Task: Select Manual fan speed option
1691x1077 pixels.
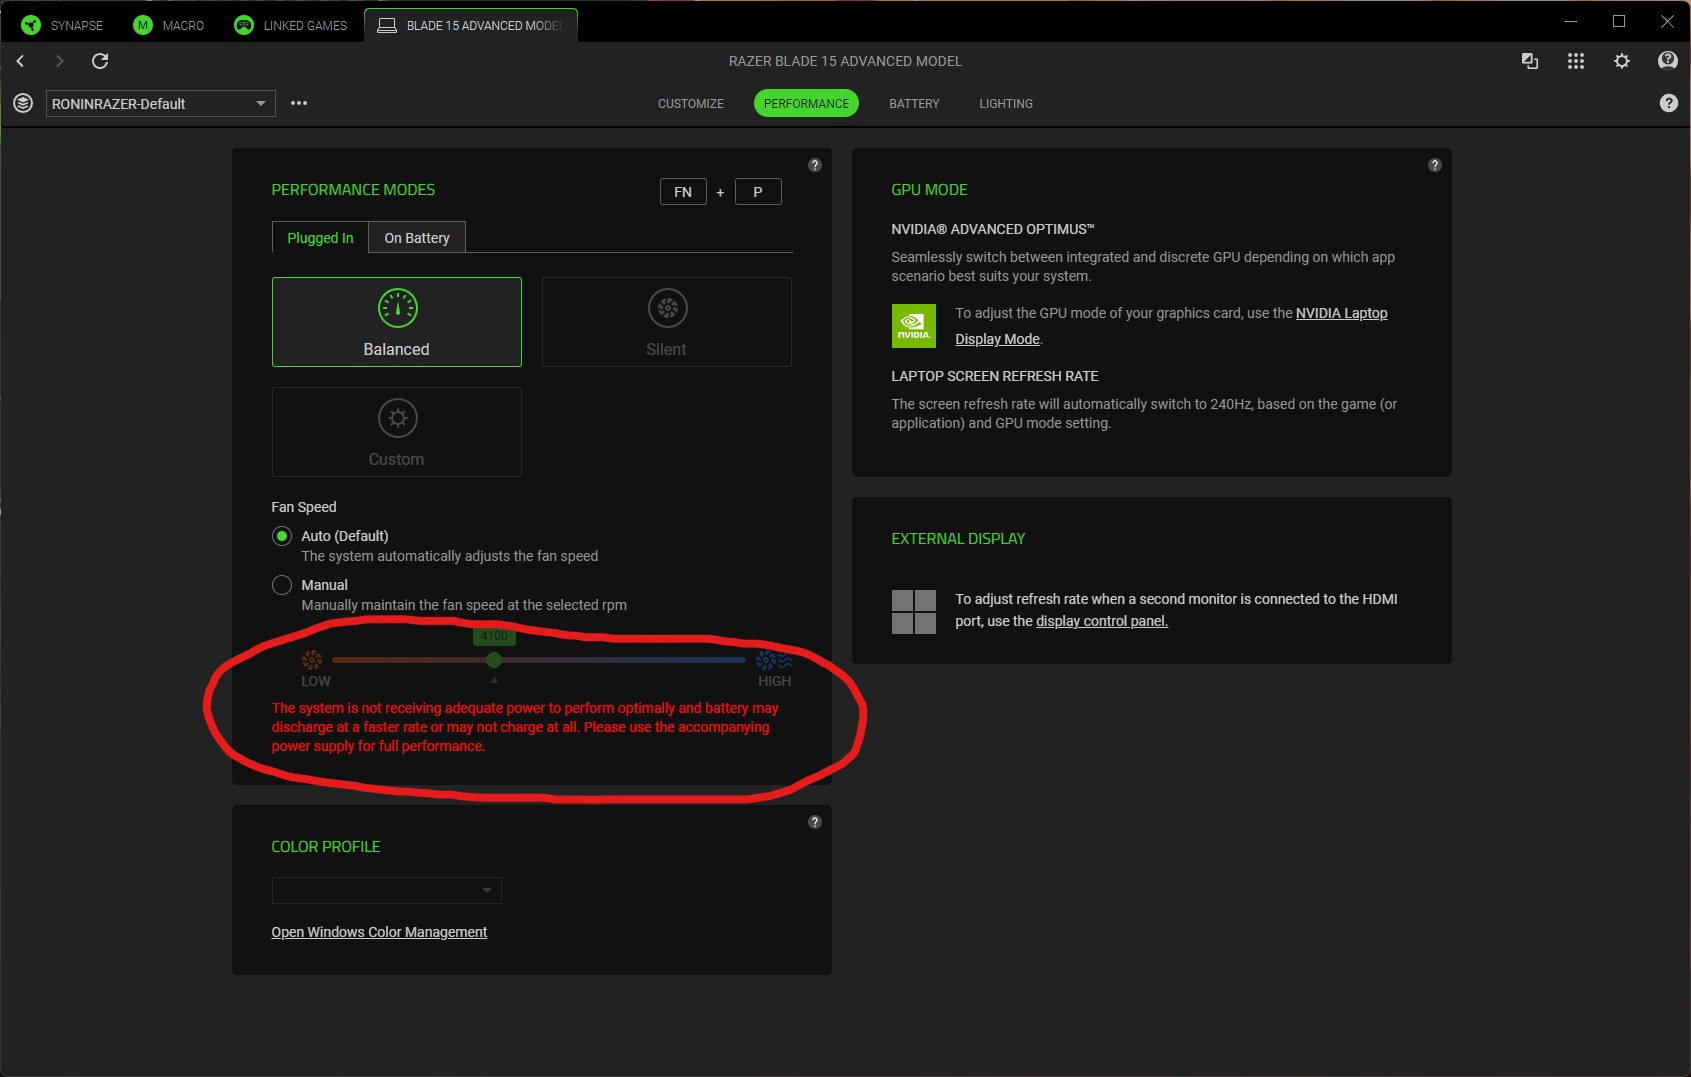Action: [x=282, y=585]
